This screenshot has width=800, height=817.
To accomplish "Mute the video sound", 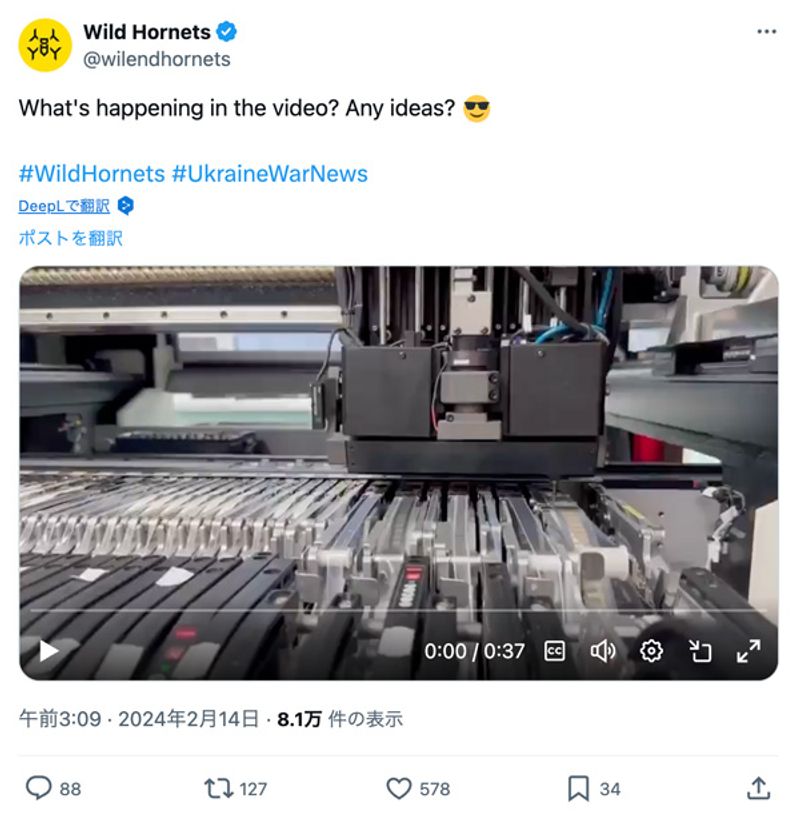I will (603, 651).
